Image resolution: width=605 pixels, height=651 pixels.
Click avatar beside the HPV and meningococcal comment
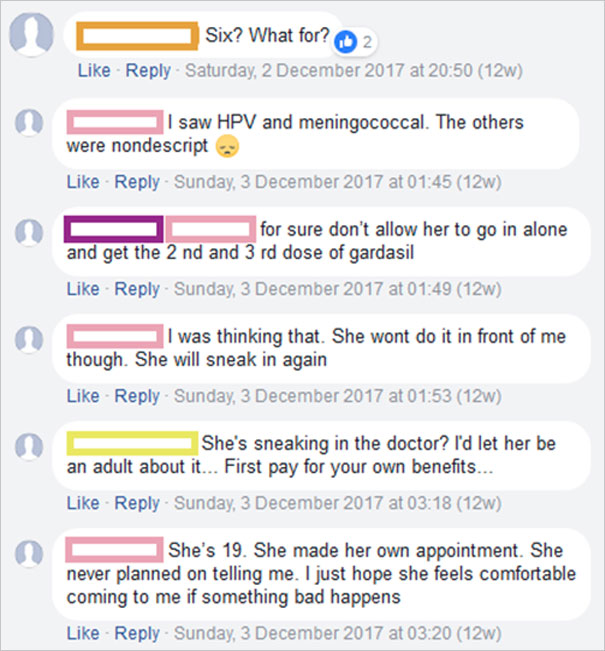click(x=31, y=123)
